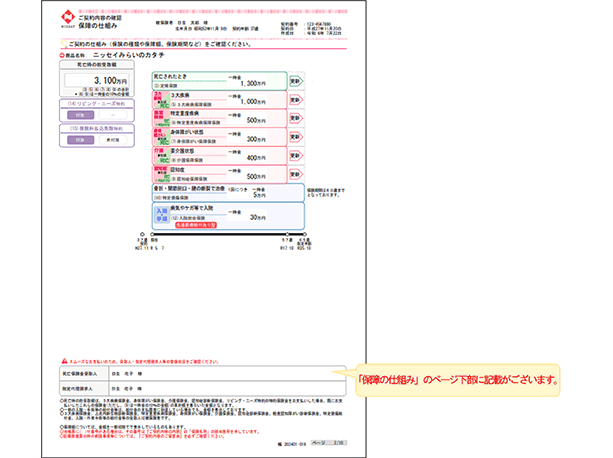Image resolution: width=613 pixels, height=458 pixels.
Task: Click the 更新 arrow on the 認知症 row
Action: 296,174
